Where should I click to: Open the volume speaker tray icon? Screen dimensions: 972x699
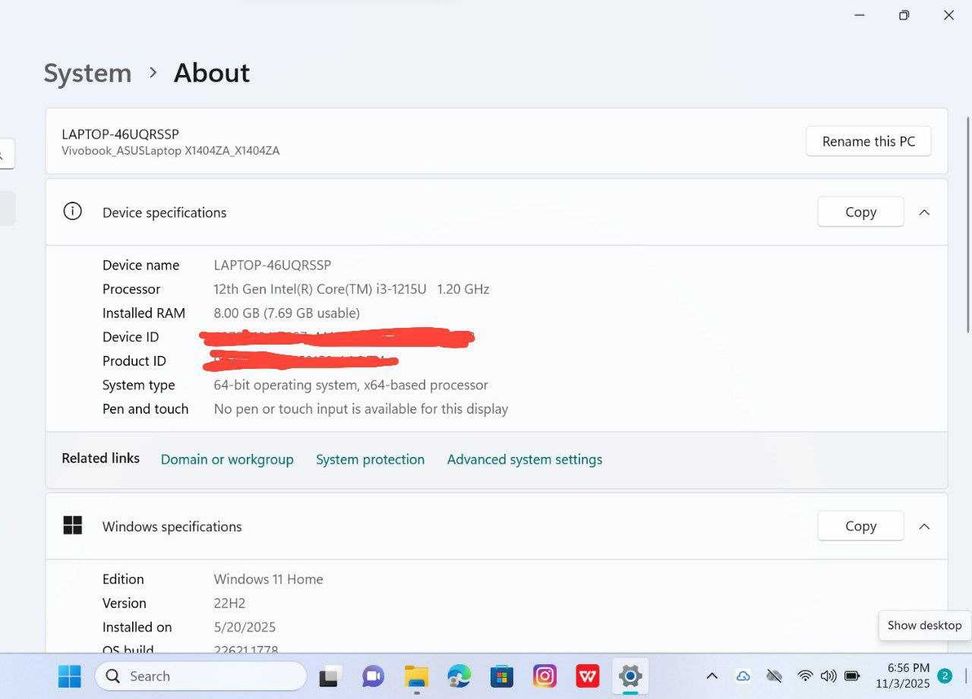(828, 676)
